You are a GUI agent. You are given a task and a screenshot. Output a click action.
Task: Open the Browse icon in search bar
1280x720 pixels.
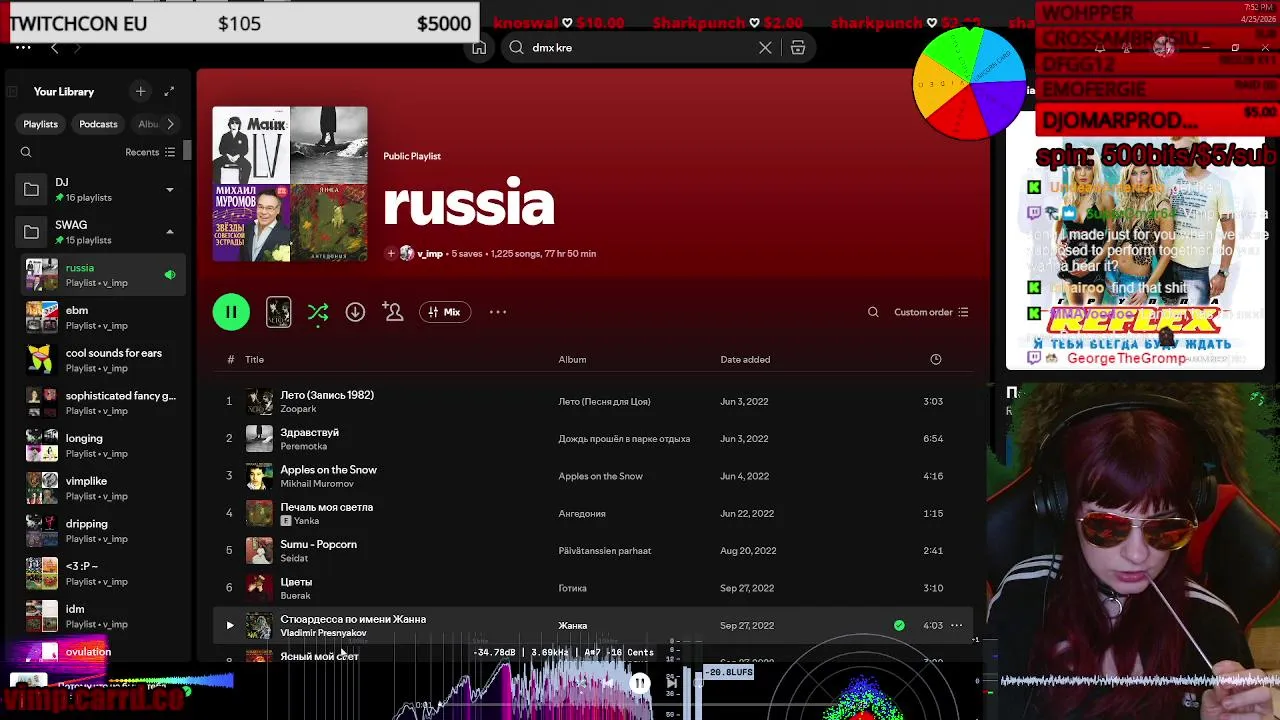click(798, 47)
